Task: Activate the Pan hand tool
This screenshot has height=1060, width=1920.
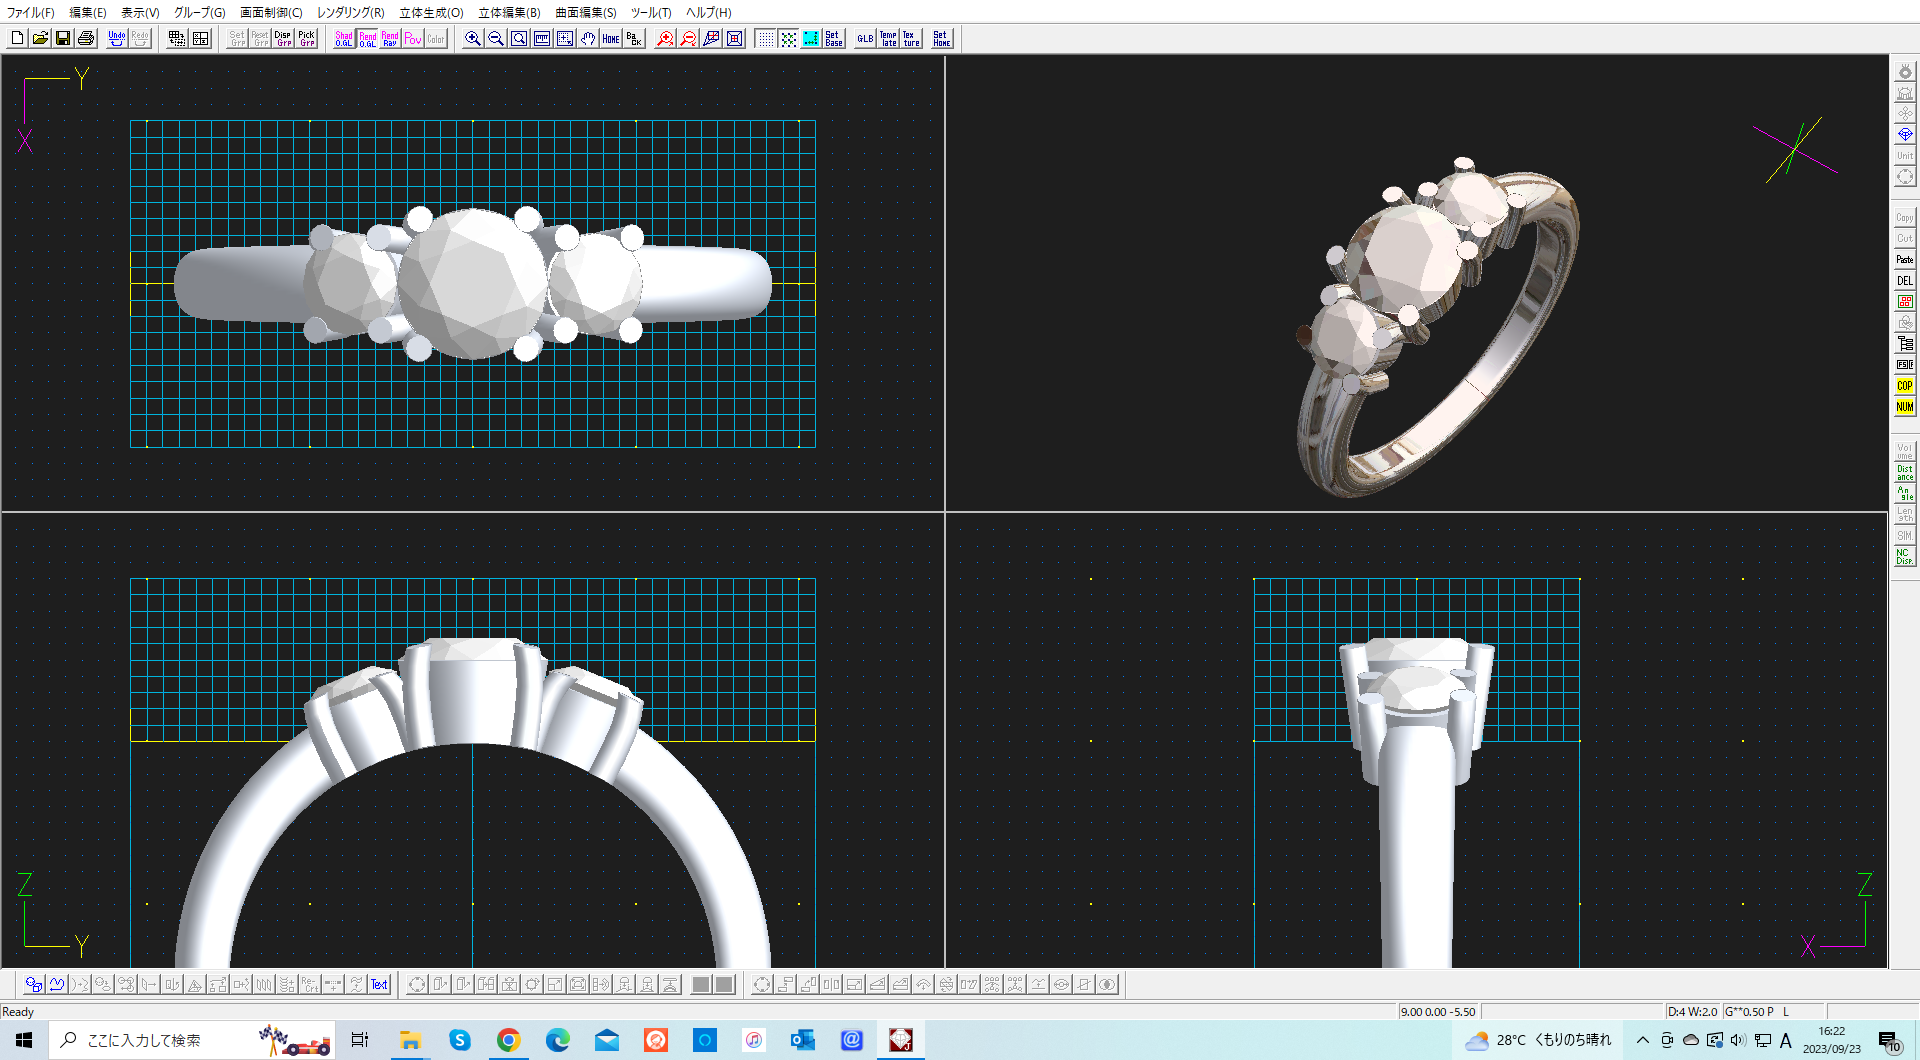Action: tap(587, 38)
